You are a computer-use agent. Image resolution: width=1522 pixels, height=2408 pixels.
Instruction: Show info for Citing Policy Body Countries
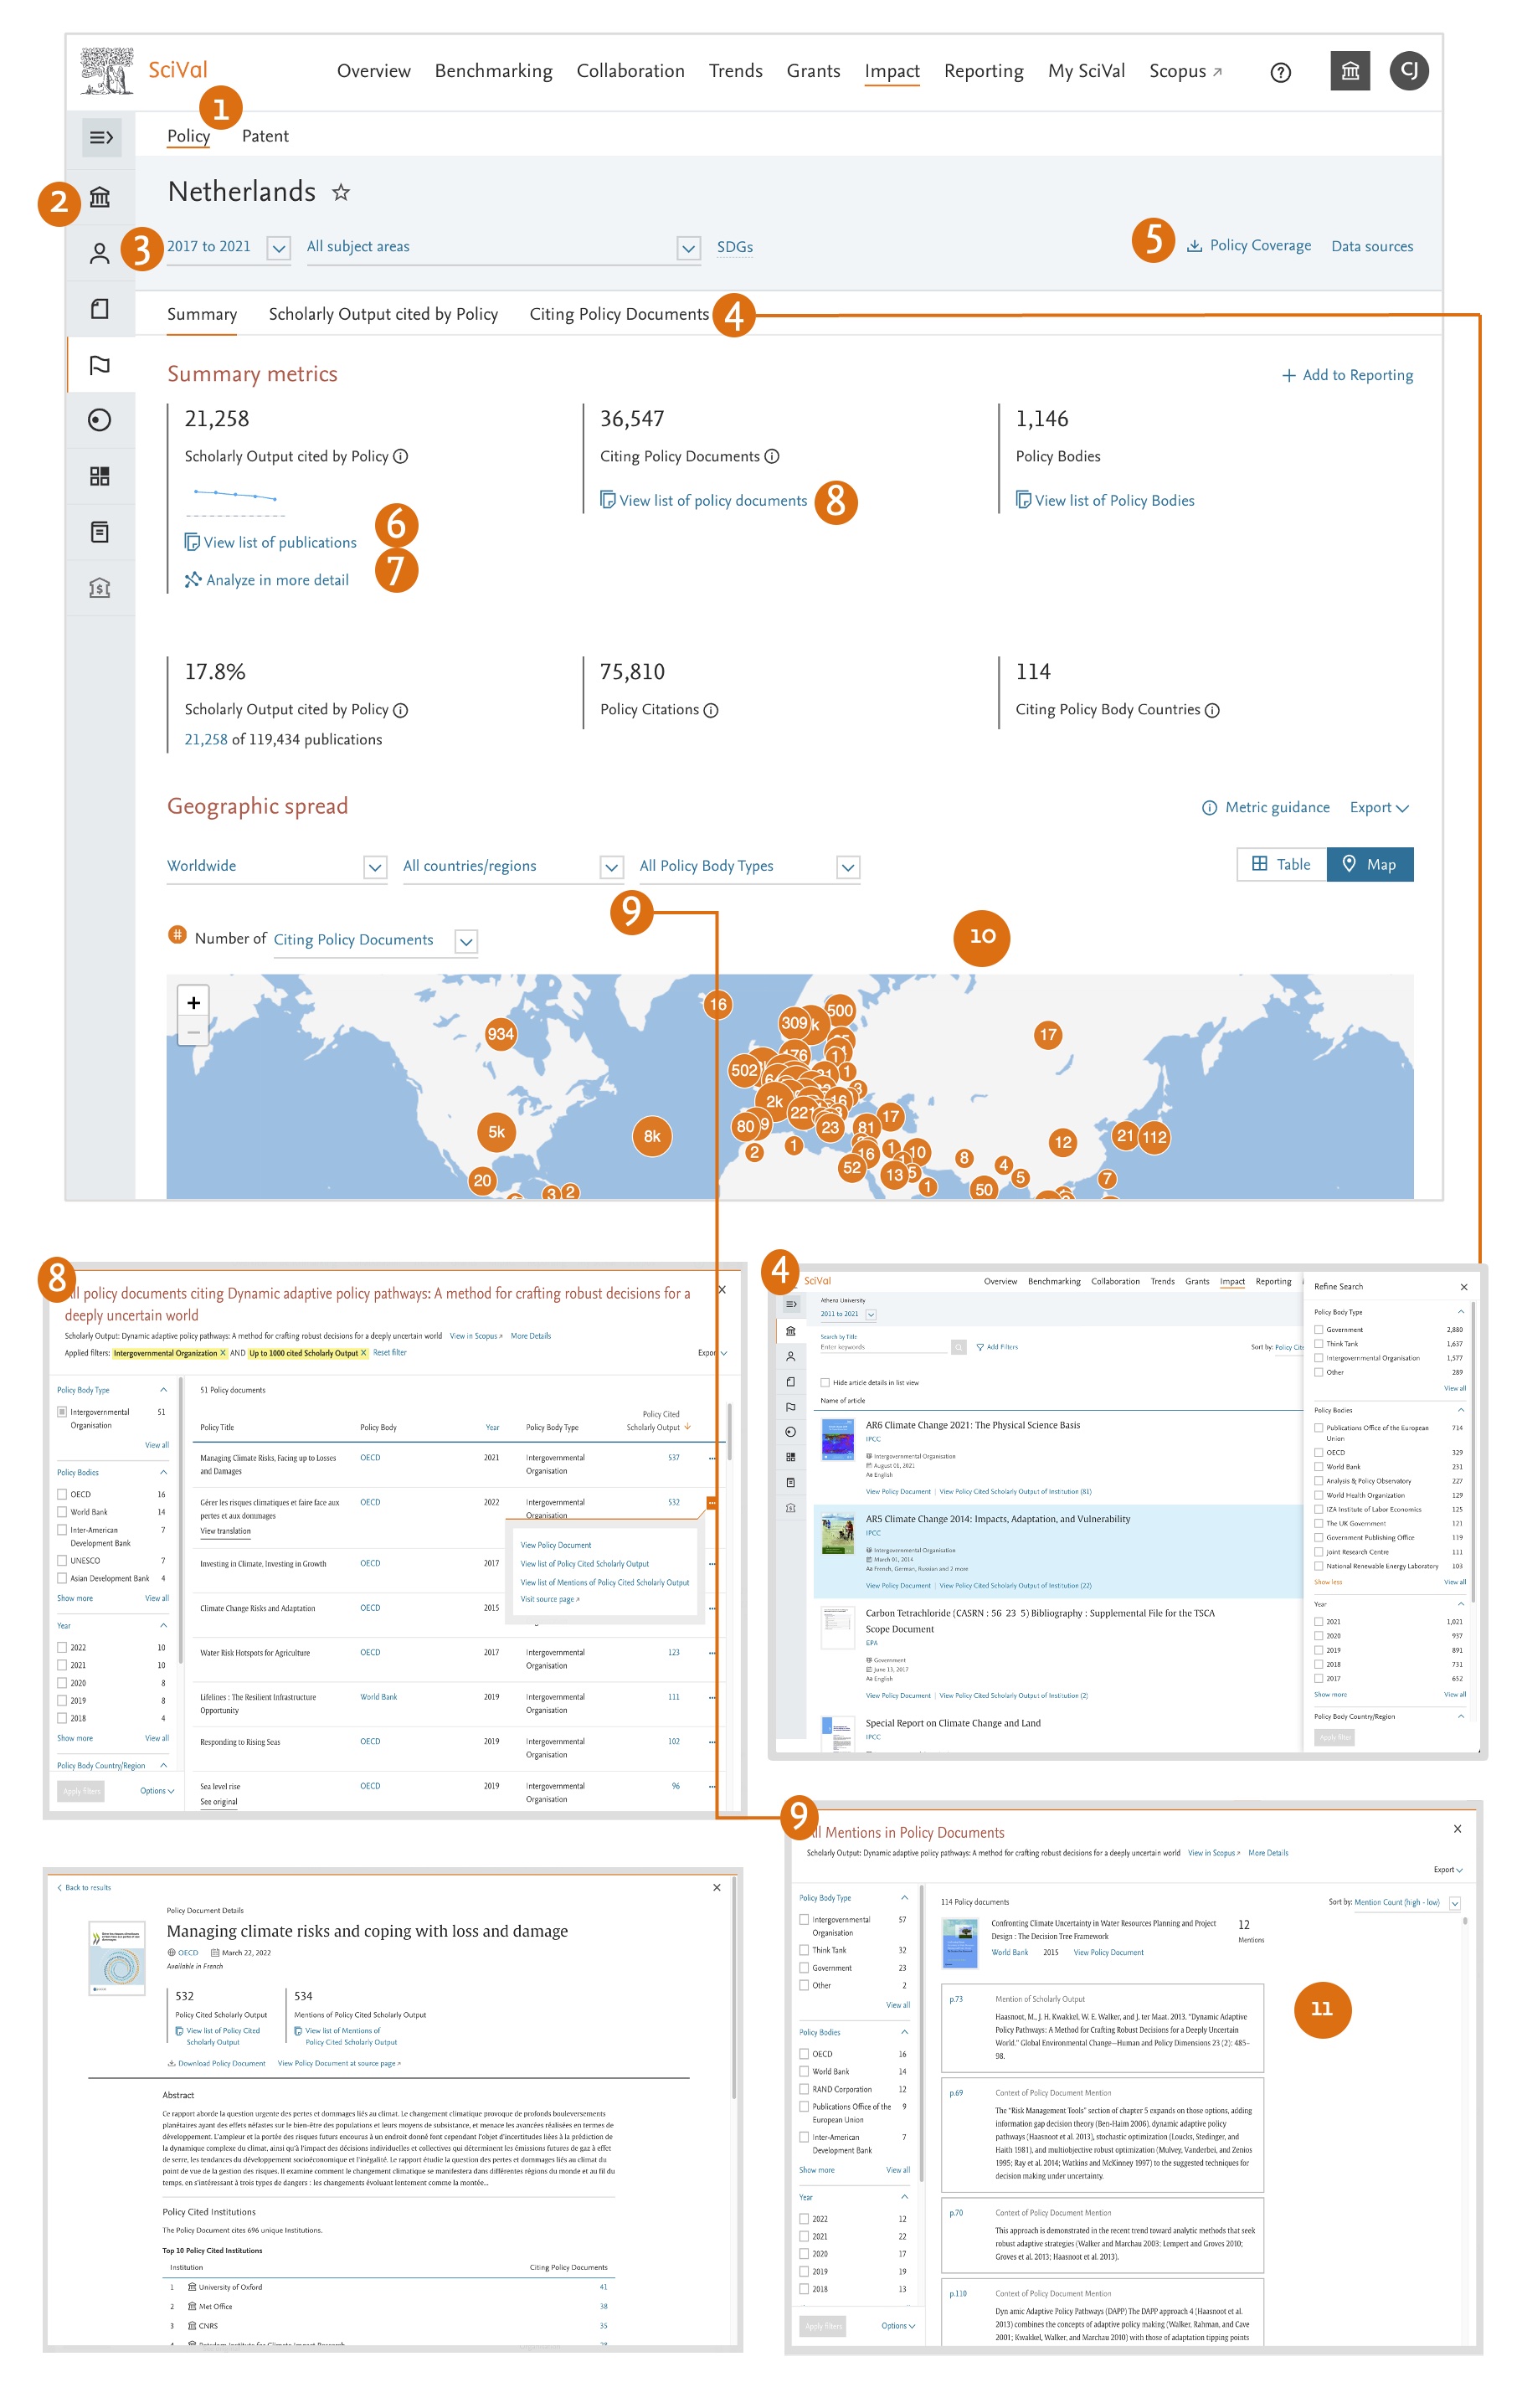tap(1212, 710)
